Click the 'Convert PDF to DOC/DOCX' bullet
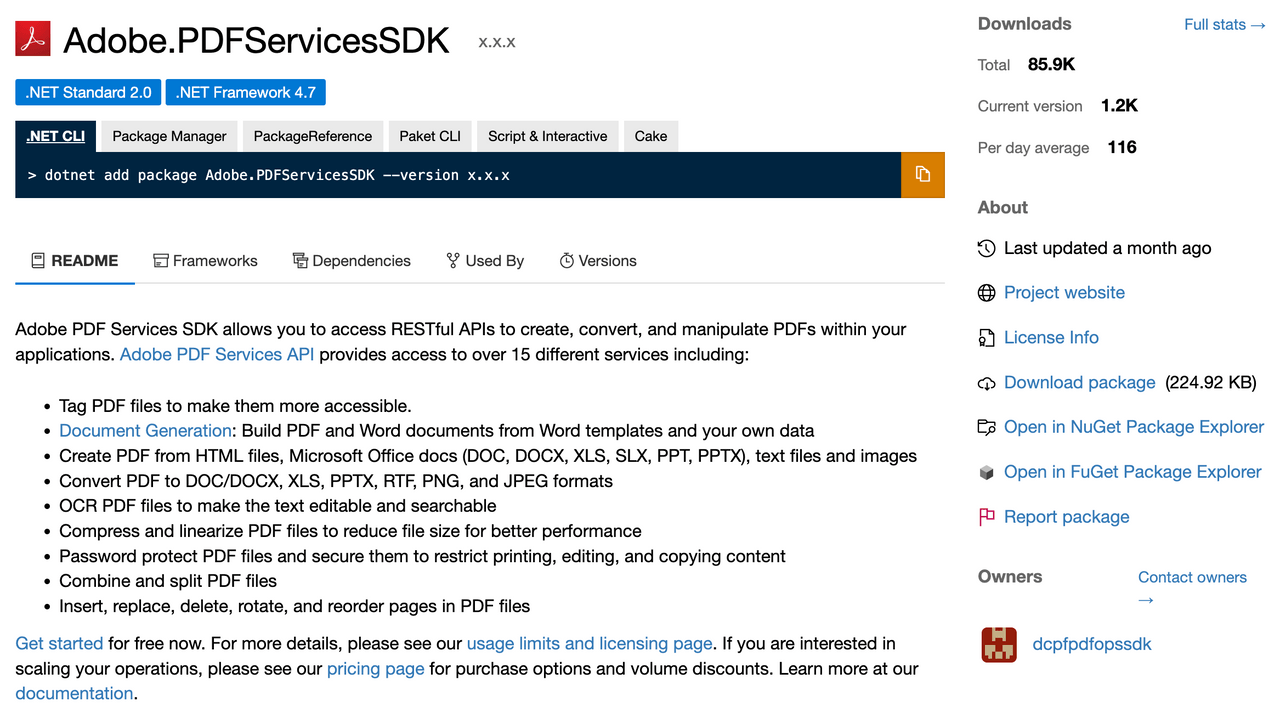The width and height of the screenshot is (1280, 712). click(336, 481)
